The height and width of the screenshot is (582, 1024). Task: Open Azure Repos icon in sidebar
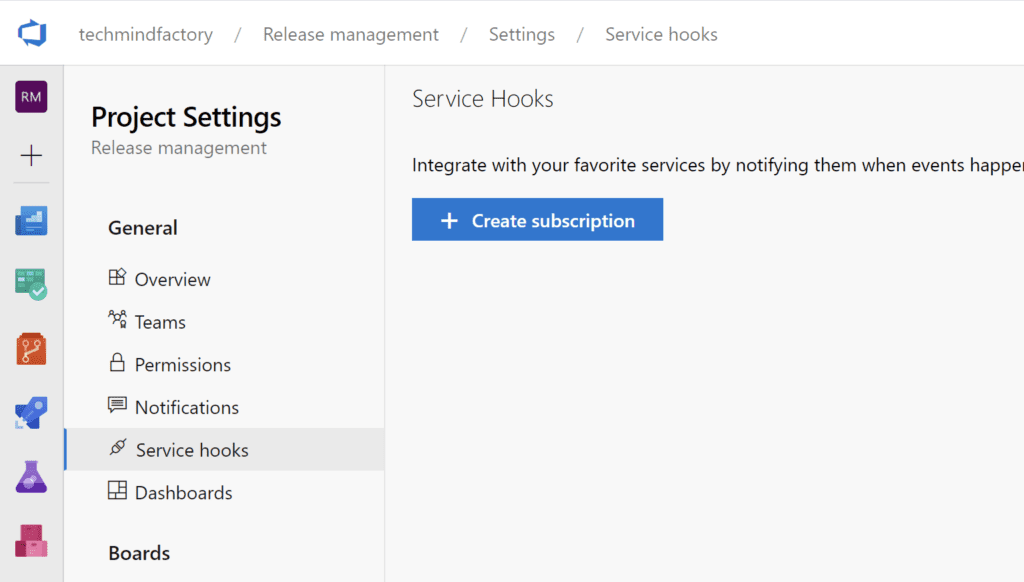[x=31, y=349]
